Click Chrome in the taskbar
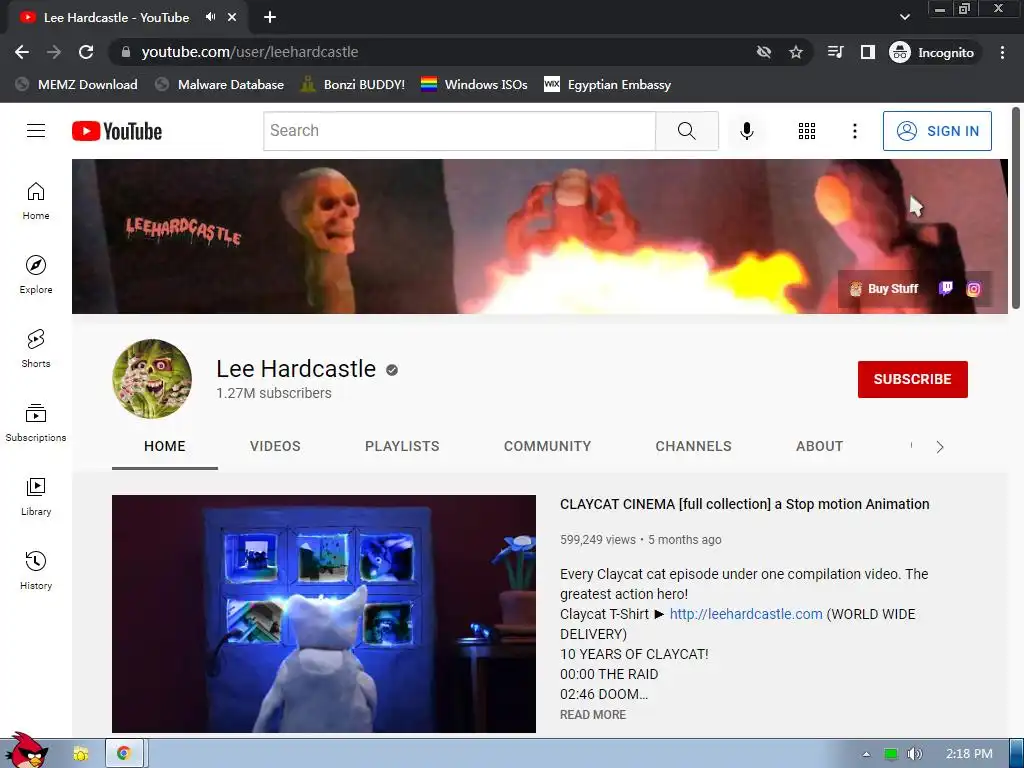This screenshot has height=768, width=1024. (123, 754)
